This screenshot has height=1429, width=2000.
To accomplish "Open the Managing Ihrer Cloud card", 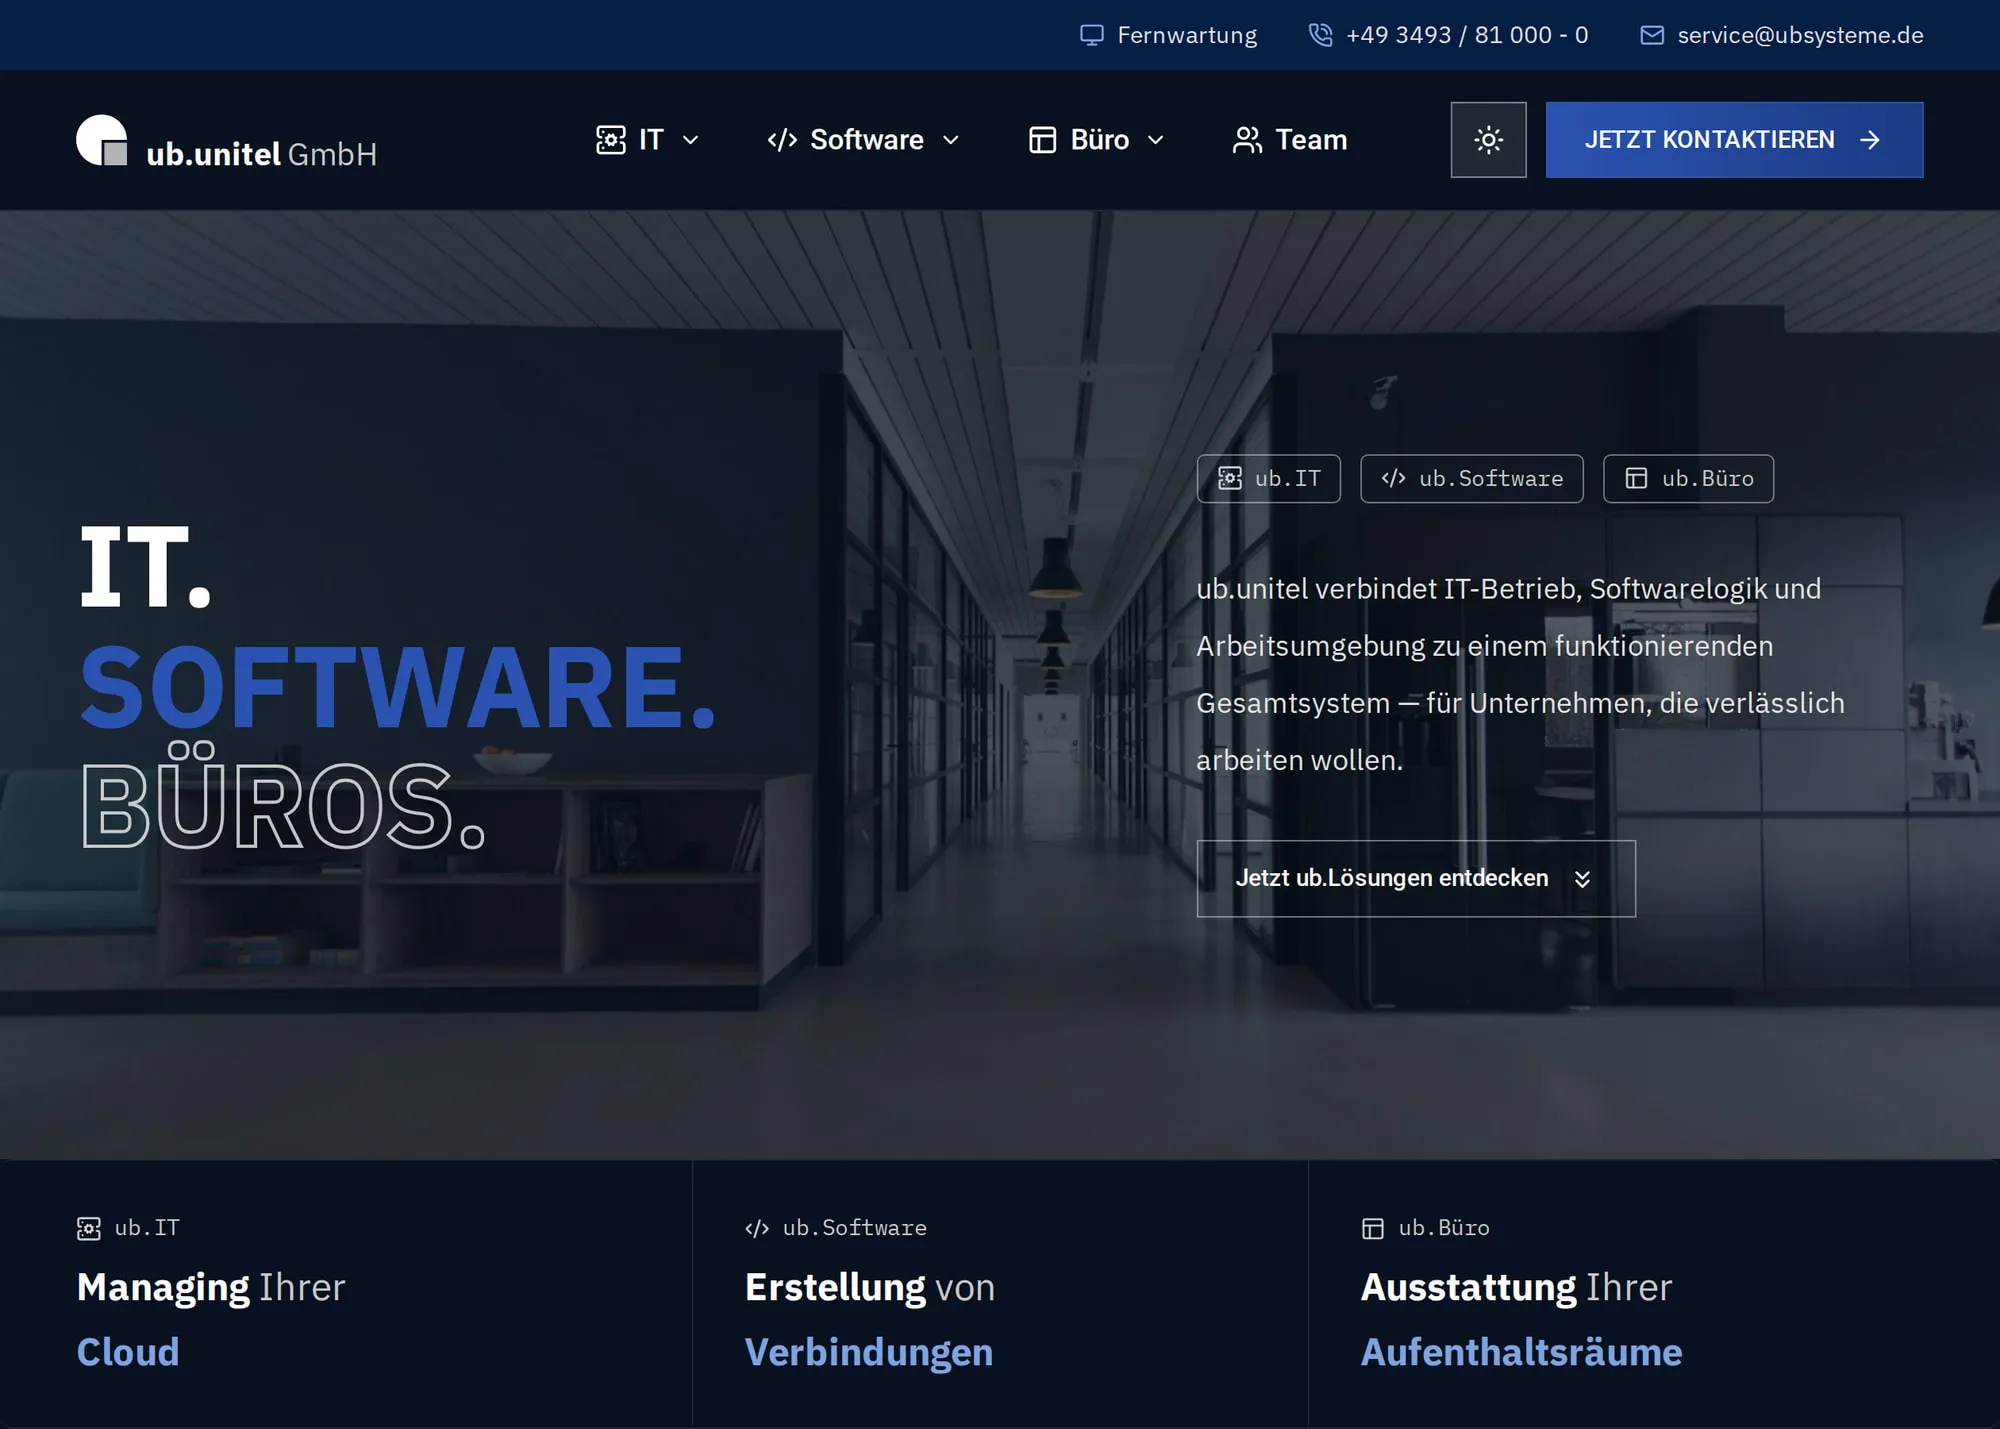I will coord(346,1294).
